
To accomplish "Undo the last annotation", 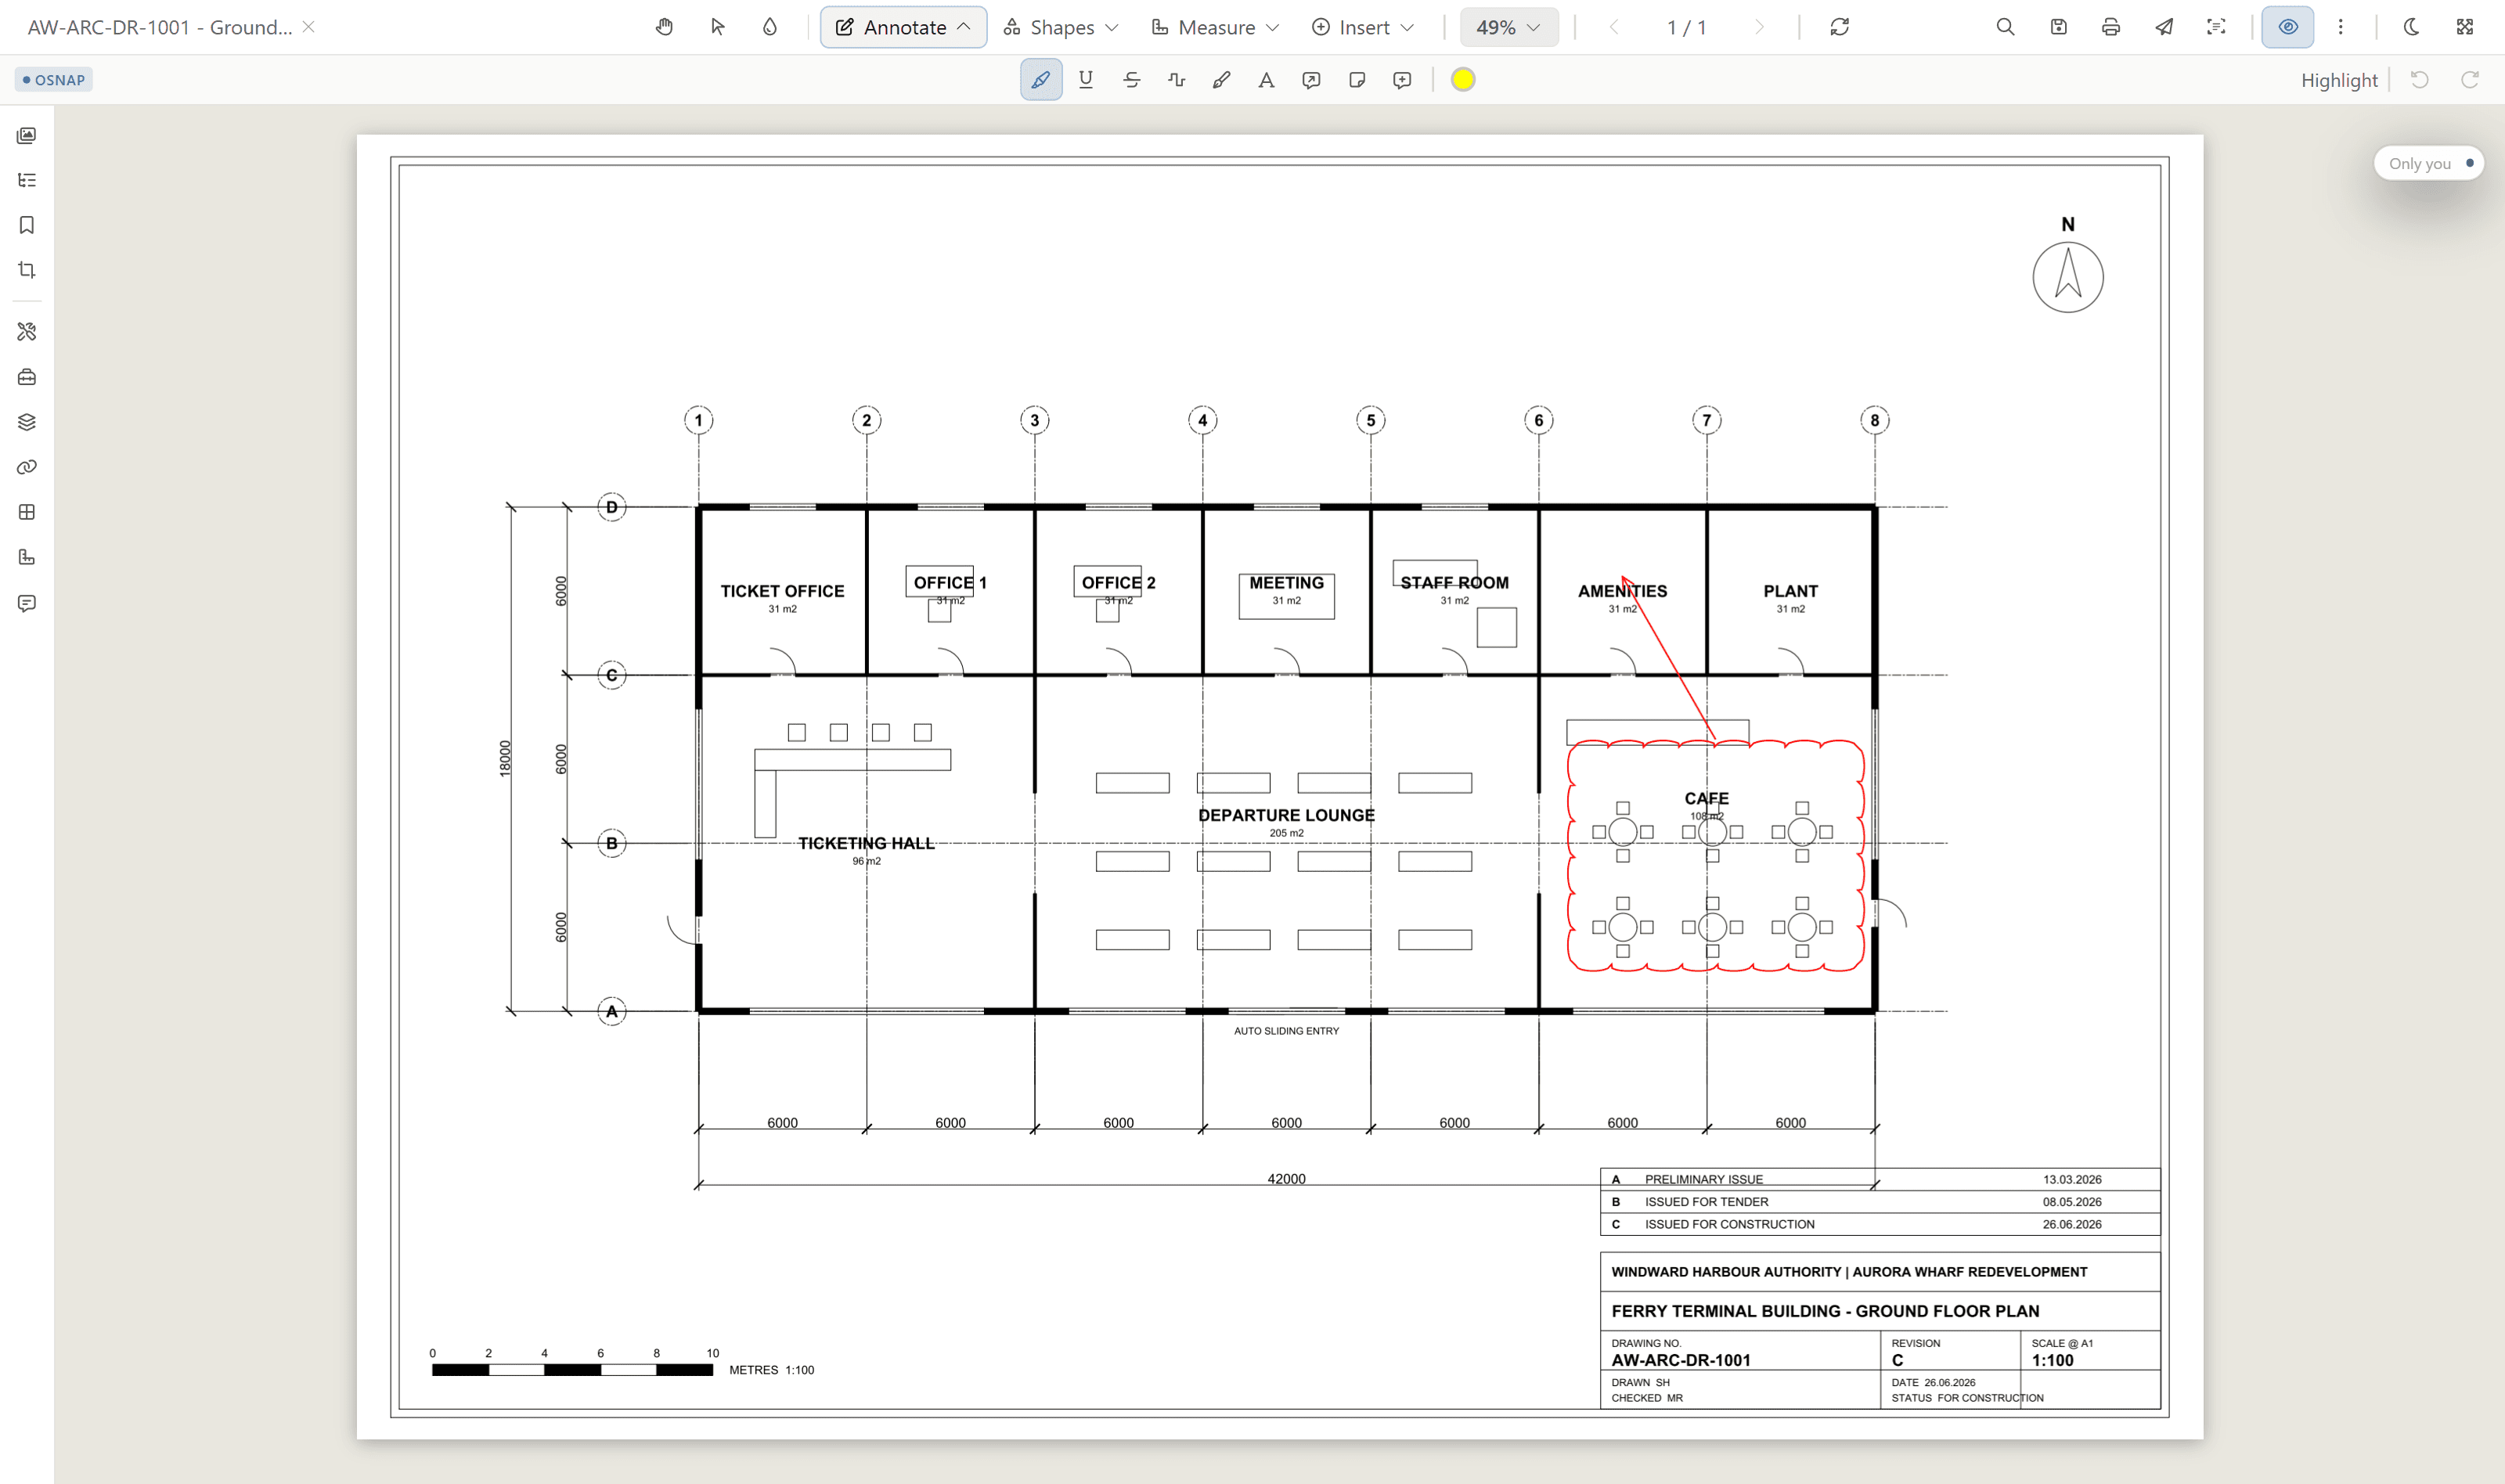I will click(x=2419, y=80).
